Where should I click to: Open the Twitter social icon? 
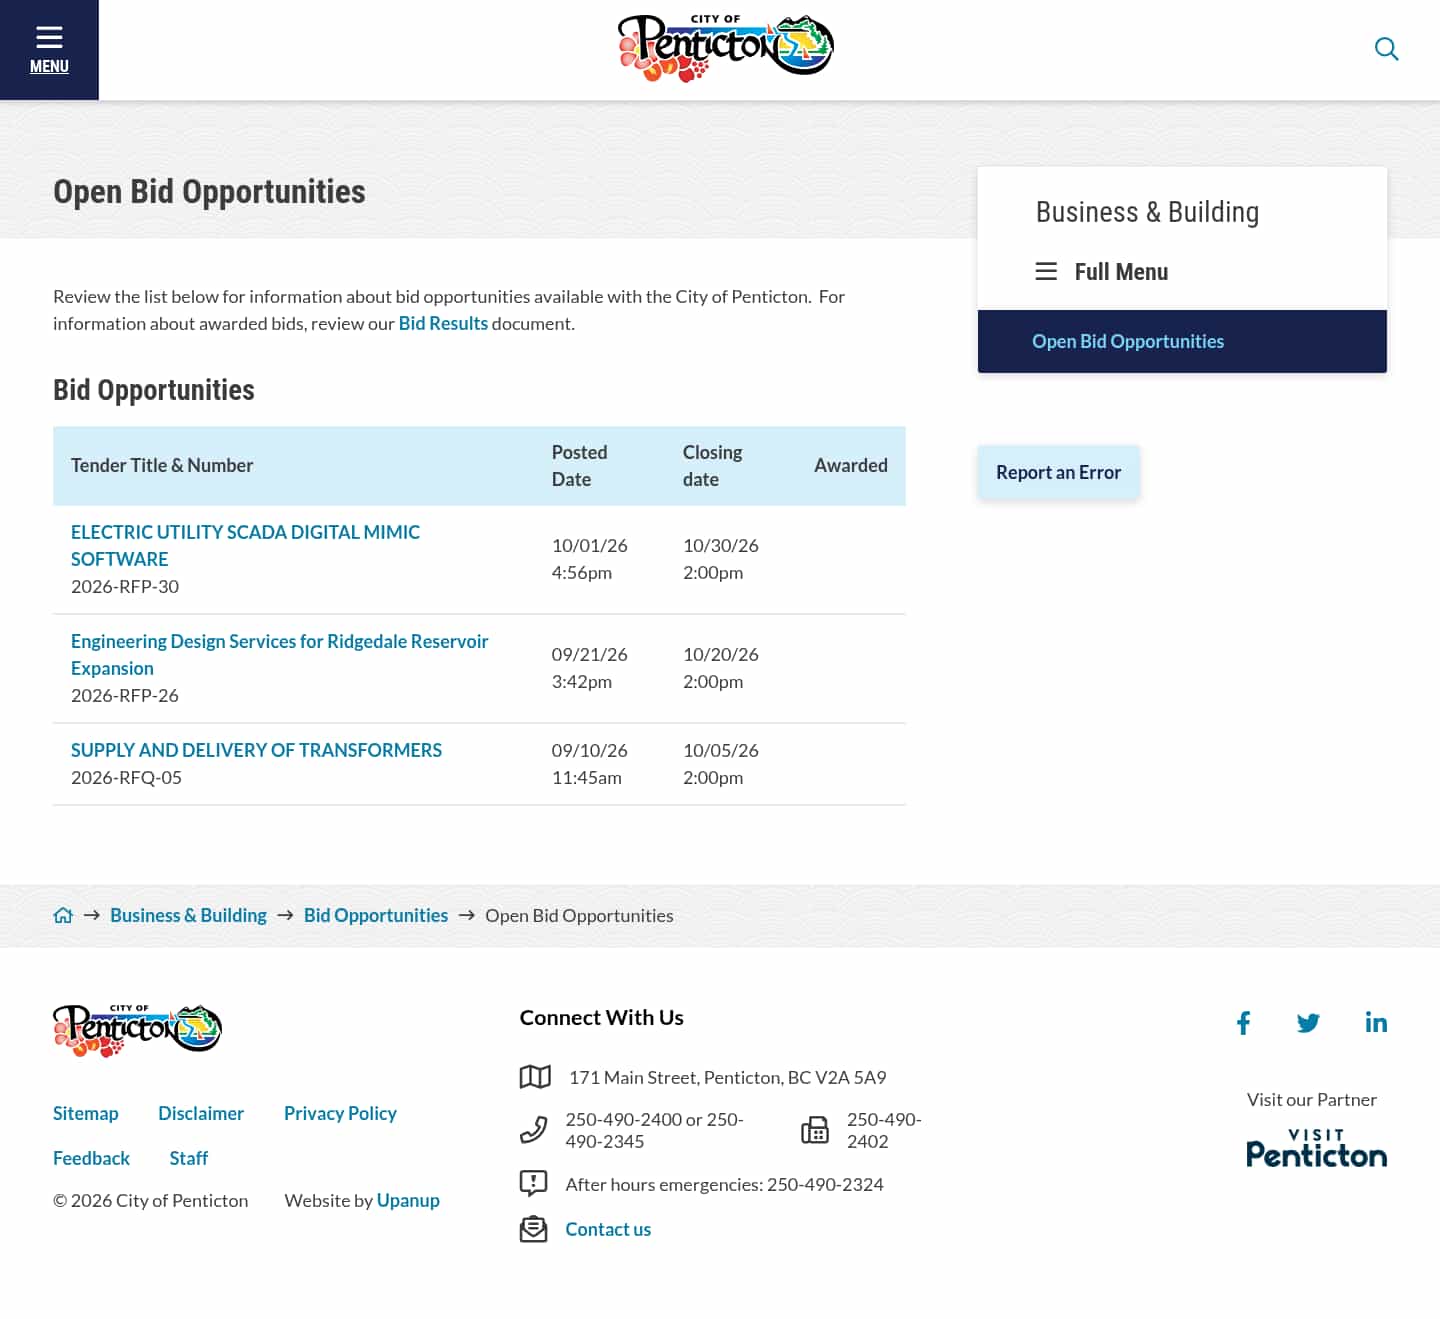point(1308,1023)
